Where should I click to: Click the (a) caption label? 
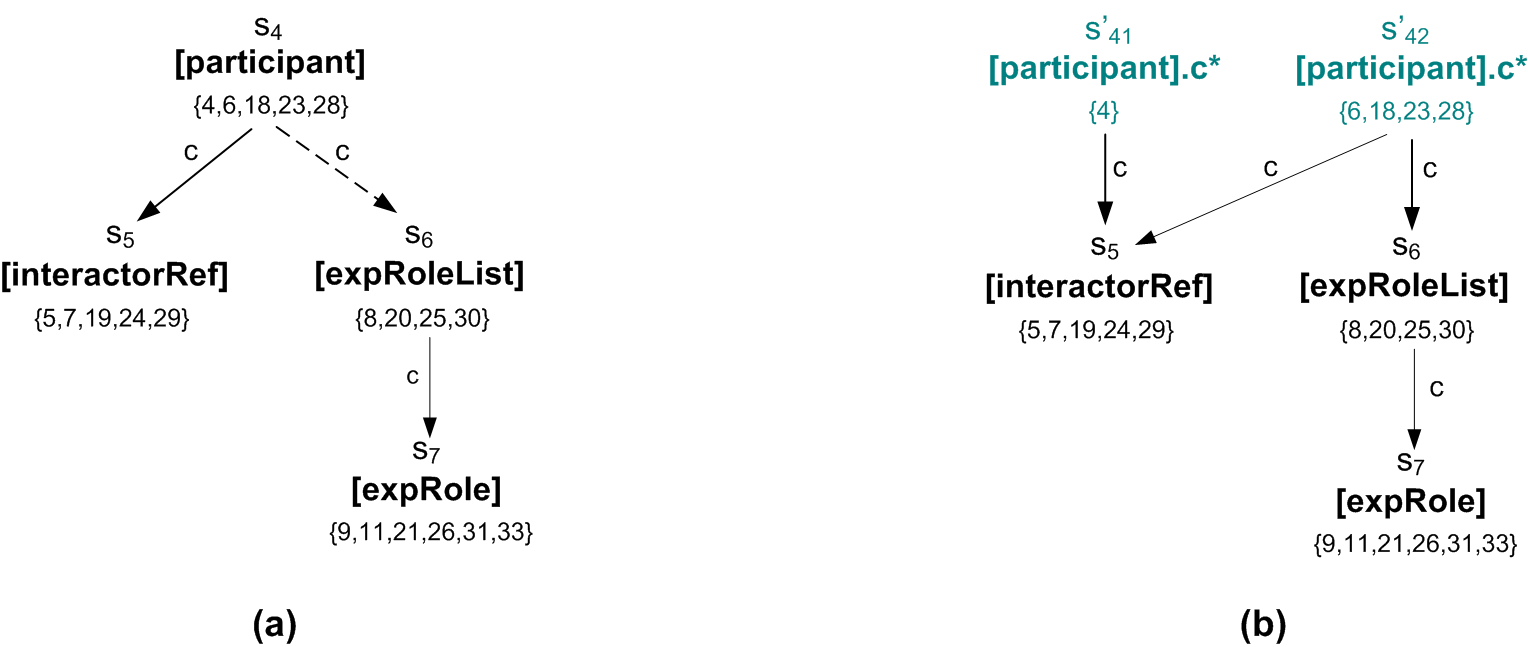tap(275, 625)
